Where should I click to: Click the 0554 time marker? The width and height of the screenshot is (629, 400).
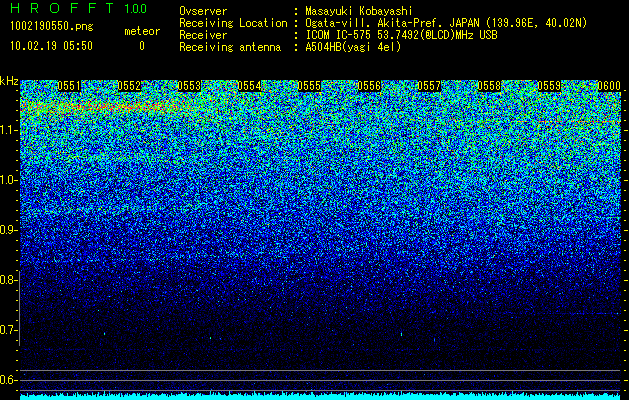[249, 86]
